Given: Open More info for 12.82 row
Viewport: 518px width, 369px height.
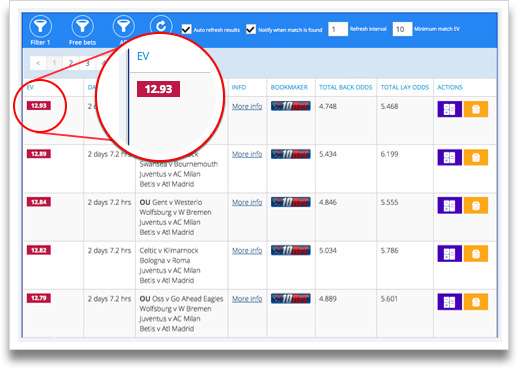Looking at the screenshot, I should [x=247, y=250].
